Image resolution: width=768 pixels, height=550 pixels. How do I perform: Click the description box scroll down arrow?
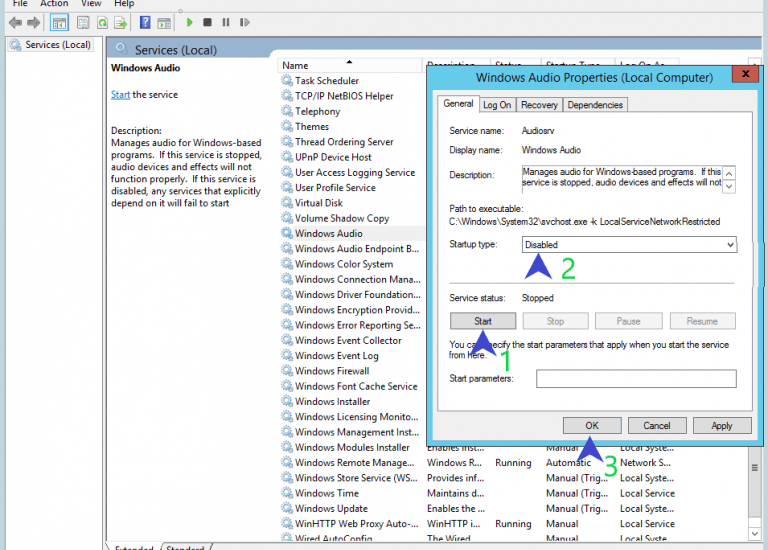click(x=729, y=186)
